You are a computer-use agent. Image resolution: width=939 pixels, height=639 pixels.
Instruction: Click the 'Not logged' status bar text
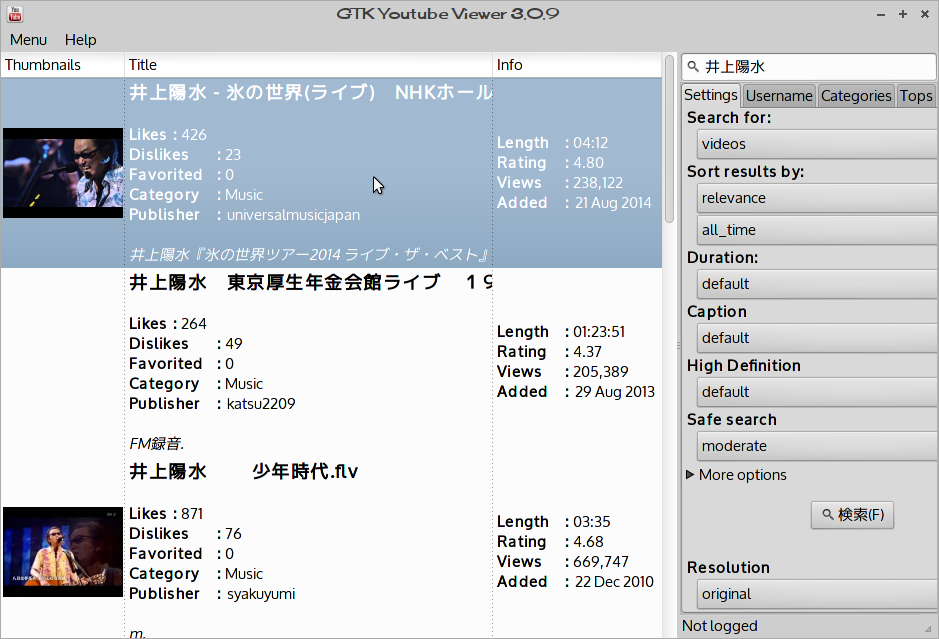coord(719,626)
